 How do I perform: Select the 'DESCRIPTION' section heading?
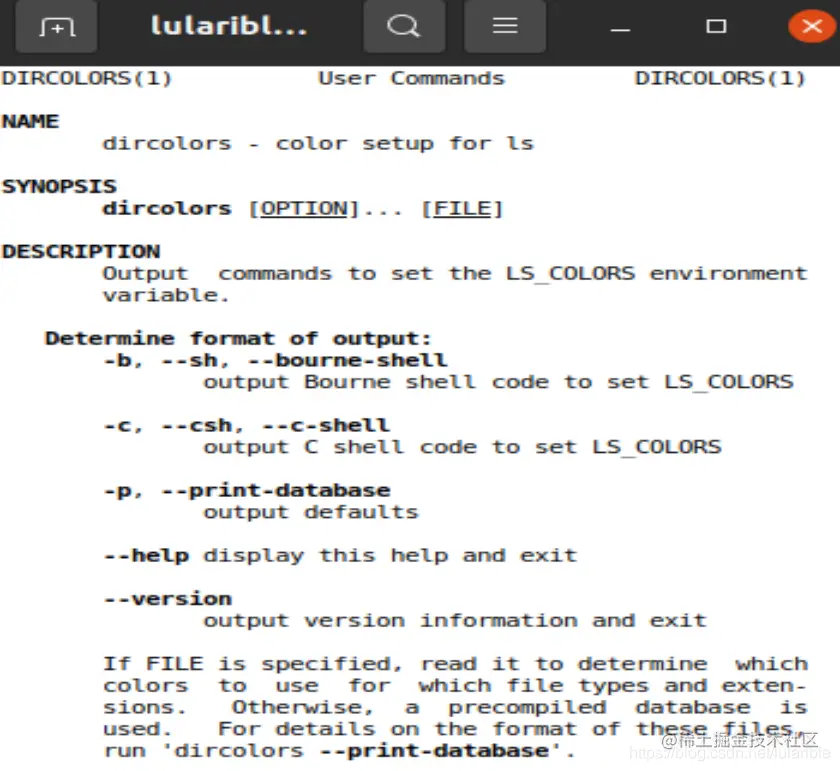[81, 251]
